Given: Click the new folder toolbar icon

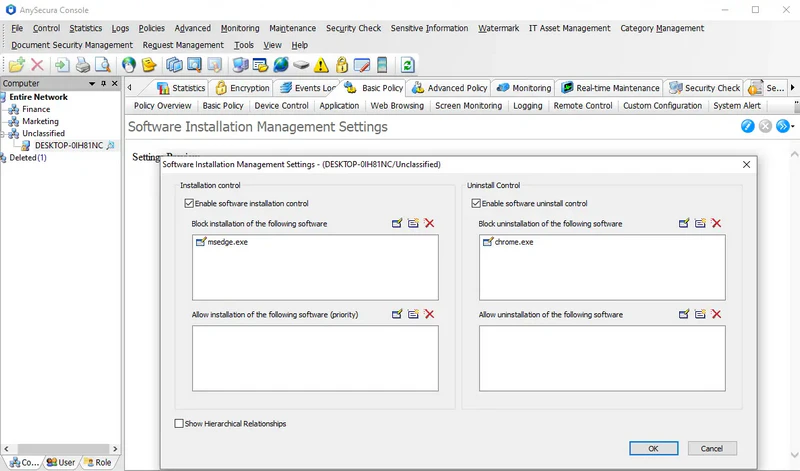Looking at the screenshot, I should 16,65.
